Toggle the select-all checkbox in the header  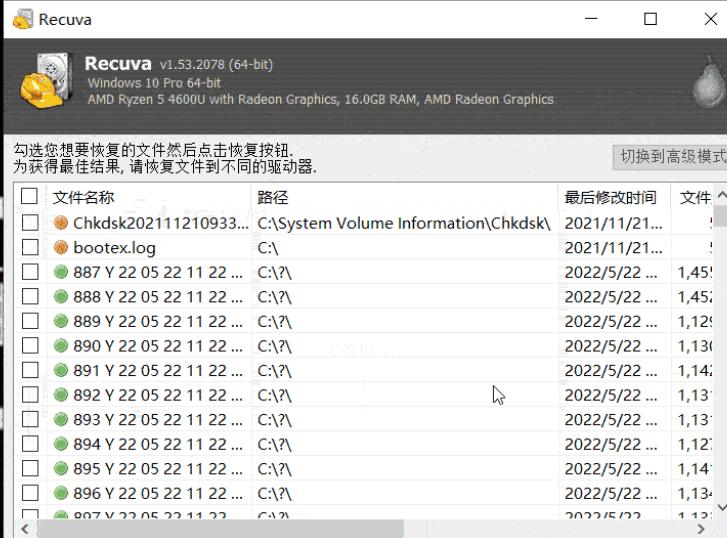(29, 197)
